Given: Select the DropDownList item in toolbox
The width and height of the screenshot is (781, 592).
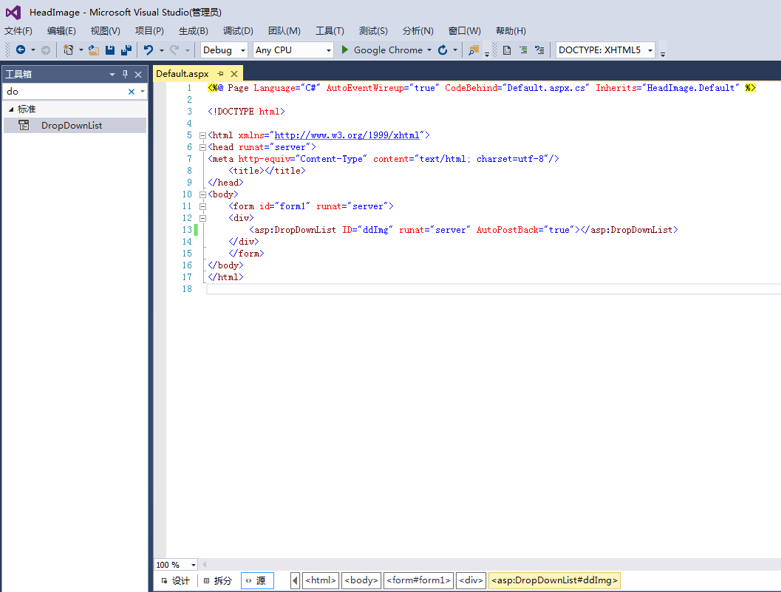Looking at the screenshot, I should [71, 125].
